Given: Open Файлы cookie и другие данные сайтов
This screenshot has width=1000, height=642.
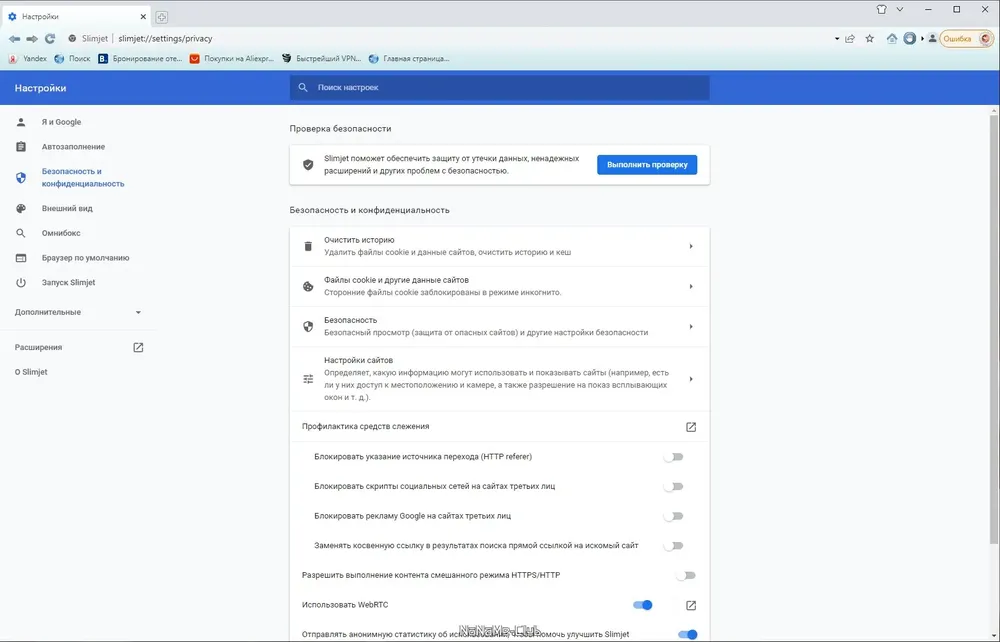Looking at the screenshot, I should pyautogui.click(x=499, y=286).
